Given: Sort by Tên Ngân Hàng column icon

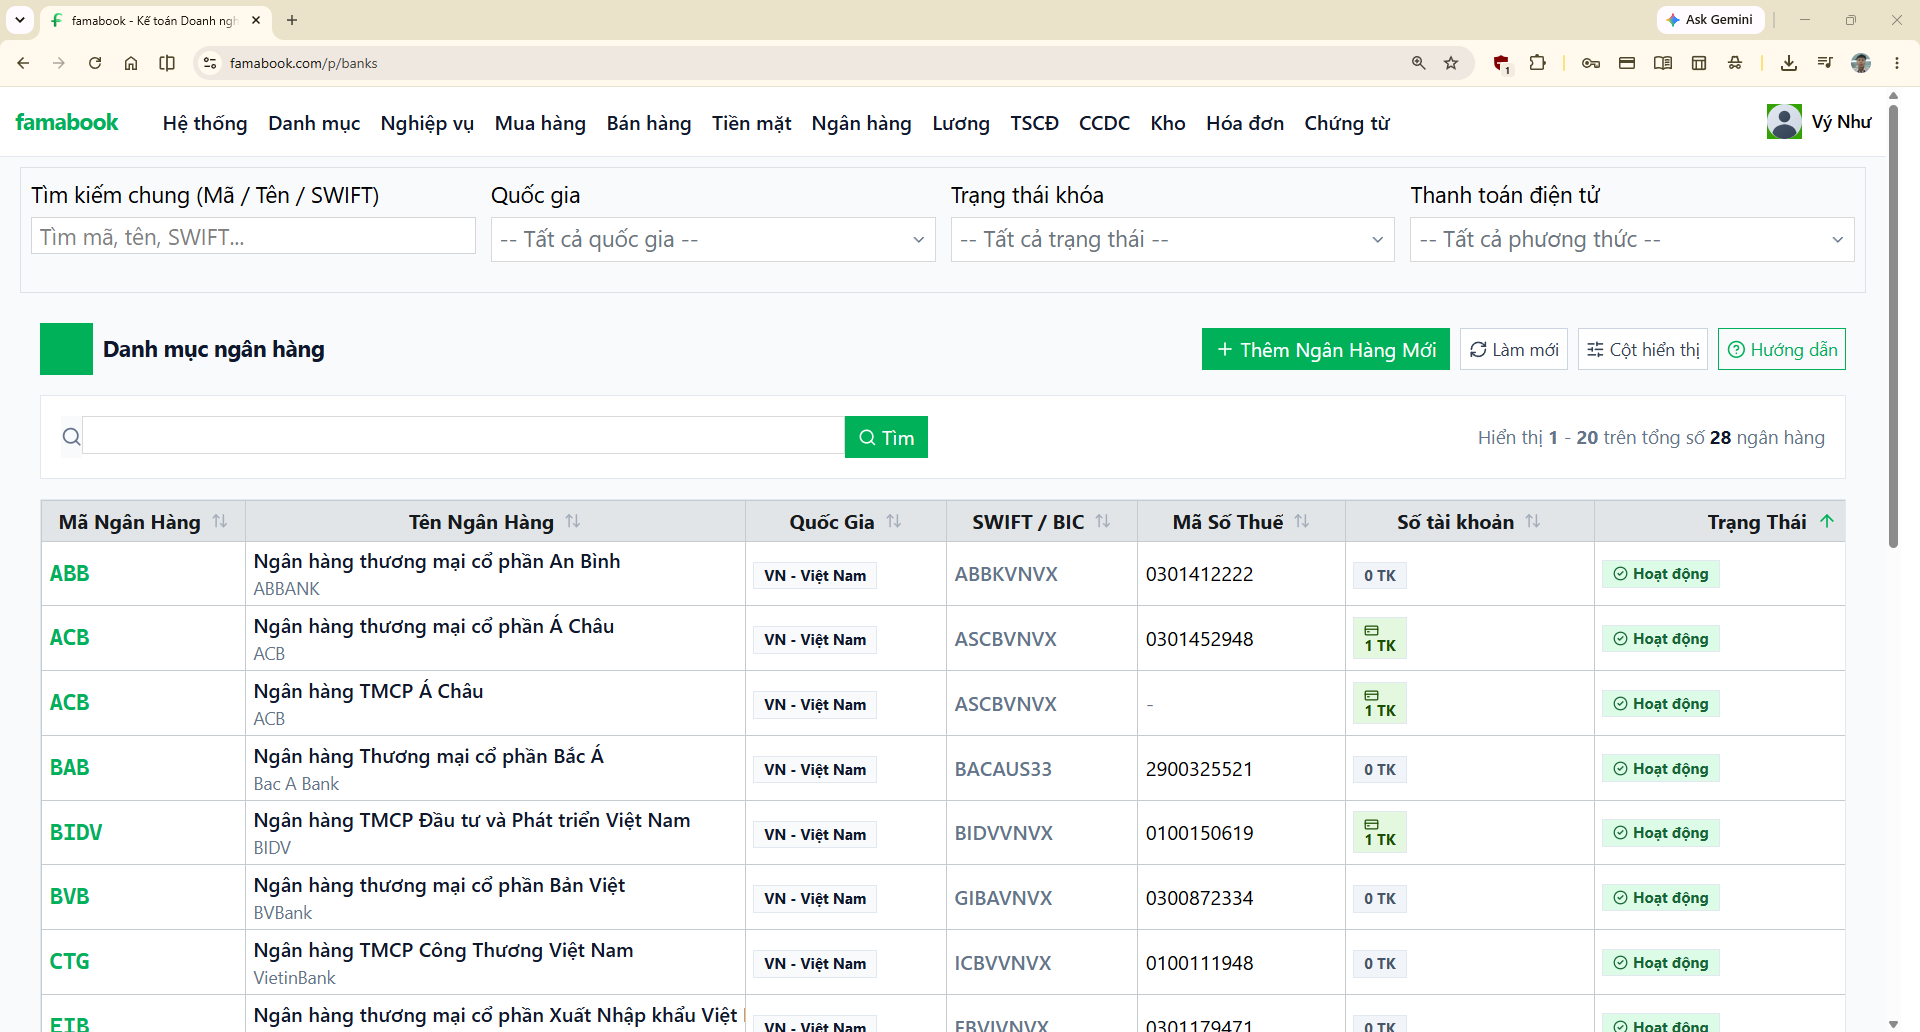Looking at the screenshot, I should [573, 521].
